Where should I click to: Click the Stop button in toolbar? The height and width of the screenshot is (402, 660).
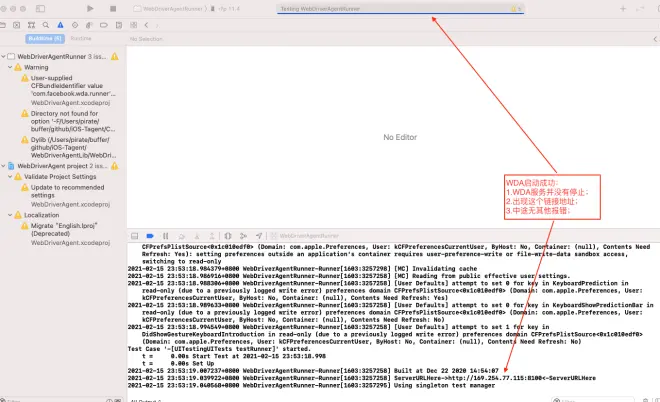click(x=113, y=8)
